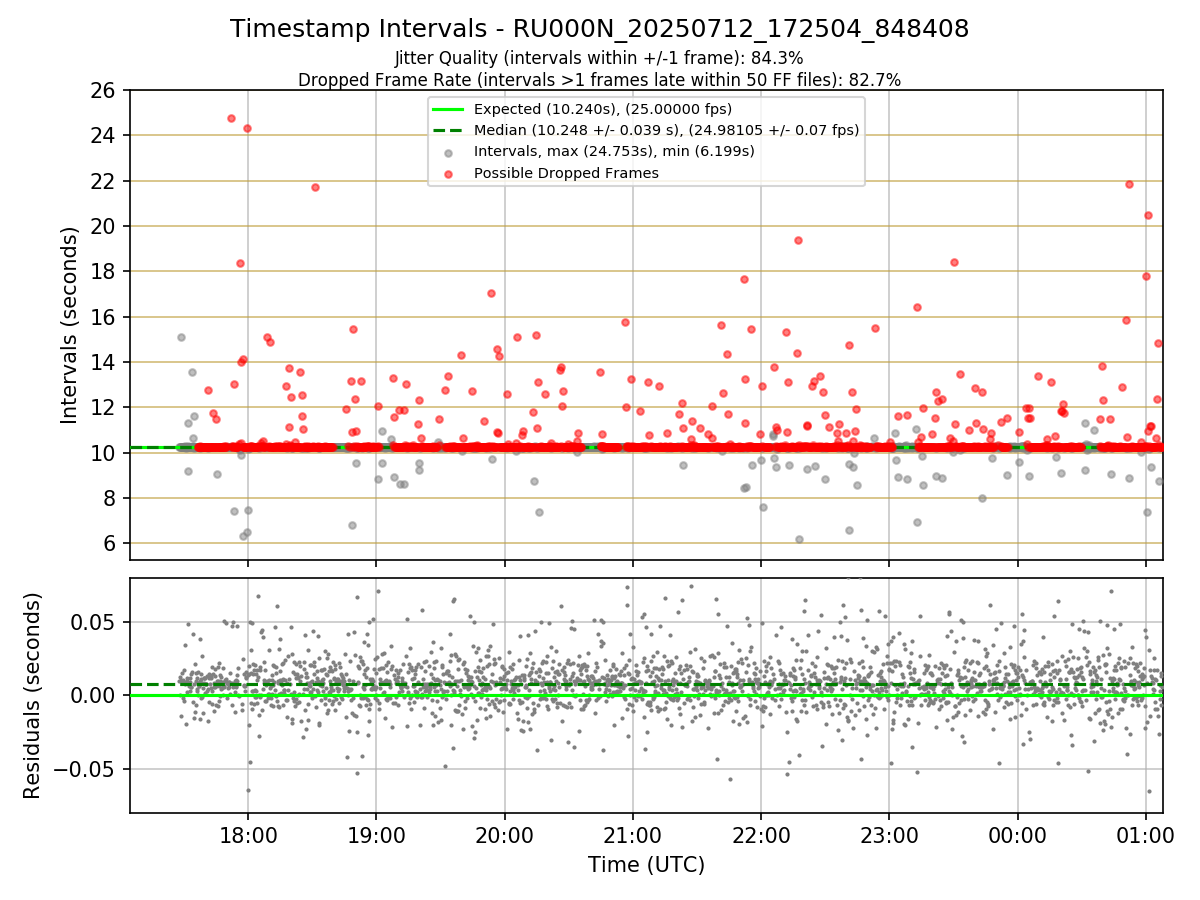Click the solid green line sample in the legend
1200x900 pixels.
coord(448,109)
